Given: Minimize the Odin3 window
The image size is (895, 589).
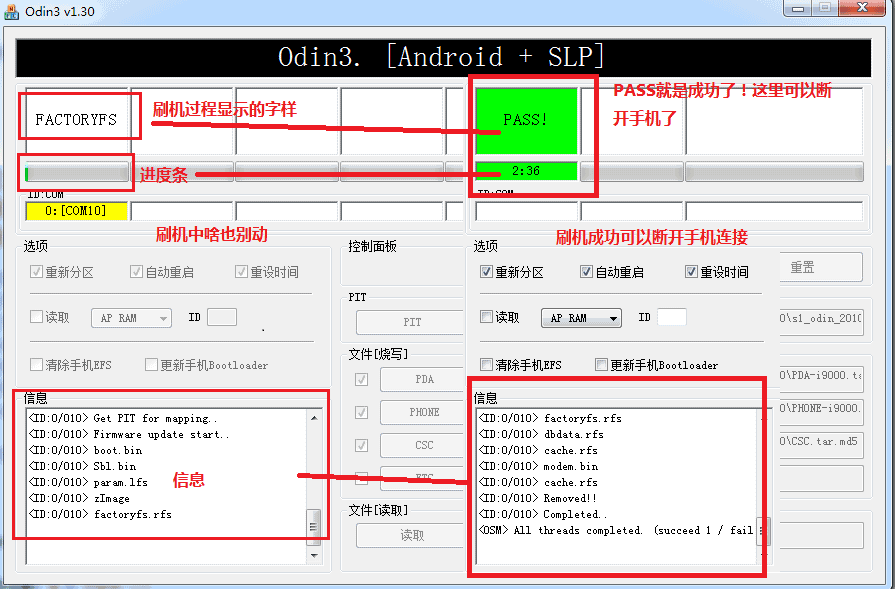Looking at the screenshot, I should pyautogui.click(x=798, y=9).
